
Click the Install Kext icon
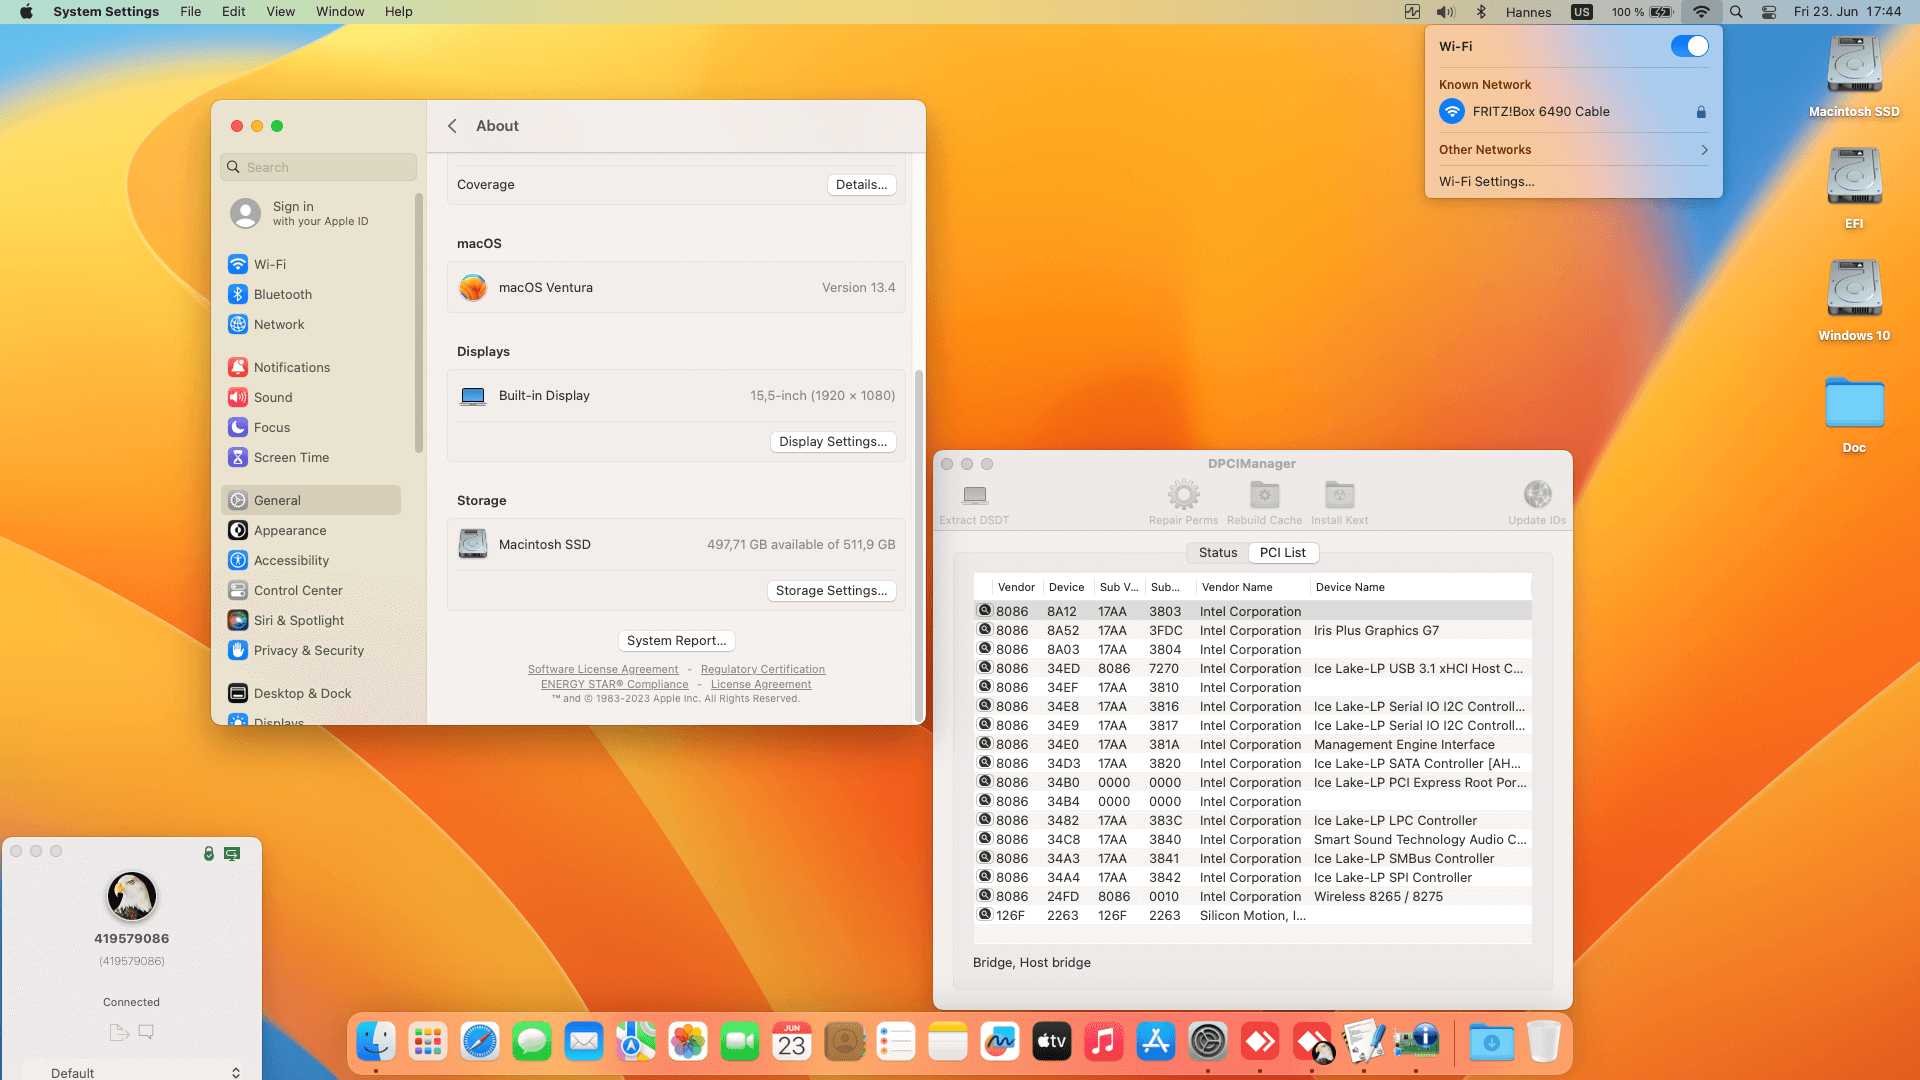(x=1339, y=496)
